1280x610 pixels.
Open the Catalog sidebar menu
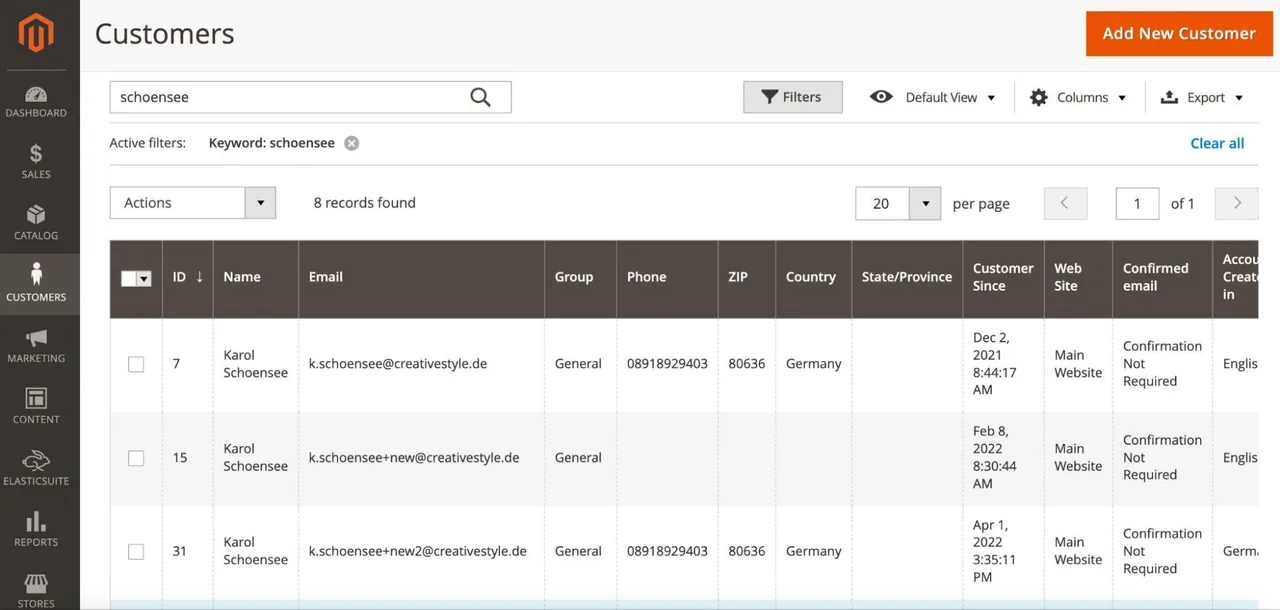coord(36,223)
